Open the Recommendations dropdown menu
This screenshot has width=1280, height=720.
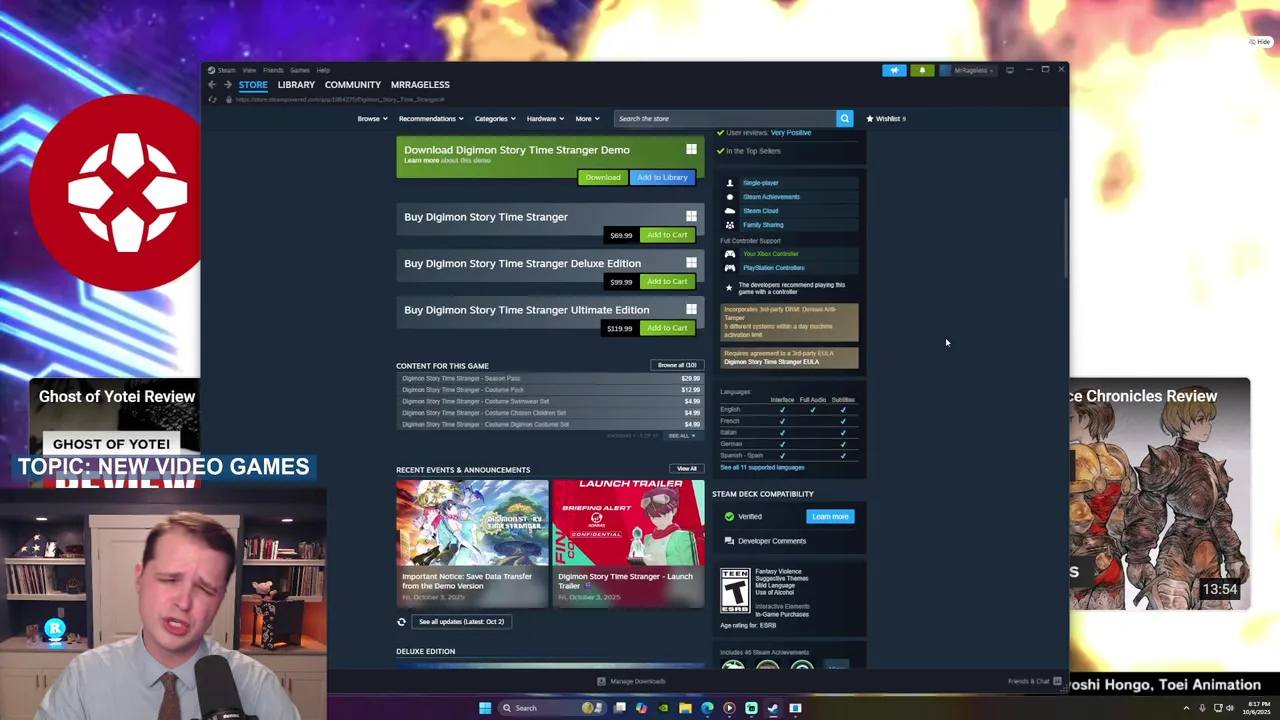[431, 118]
